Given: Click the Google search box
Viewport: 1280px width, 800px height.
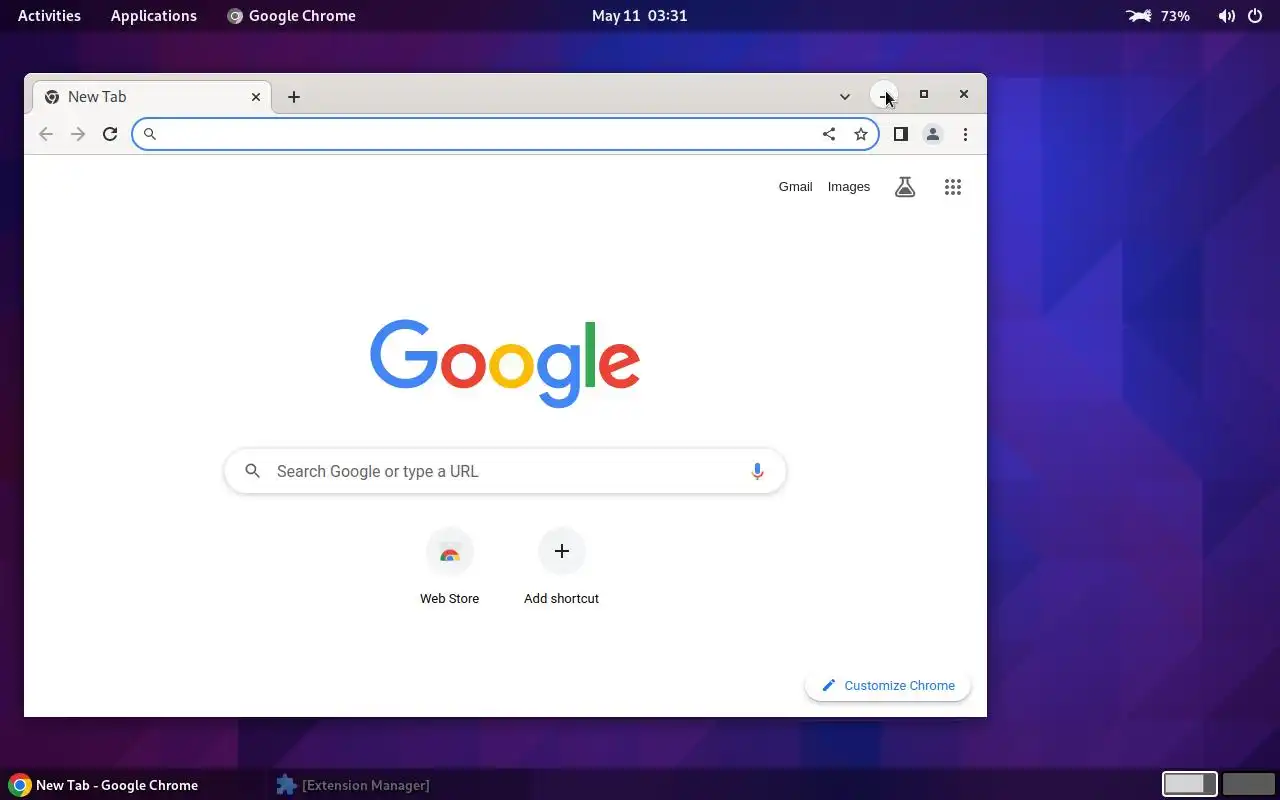Looking at the screenshot, I should point(505,471).
